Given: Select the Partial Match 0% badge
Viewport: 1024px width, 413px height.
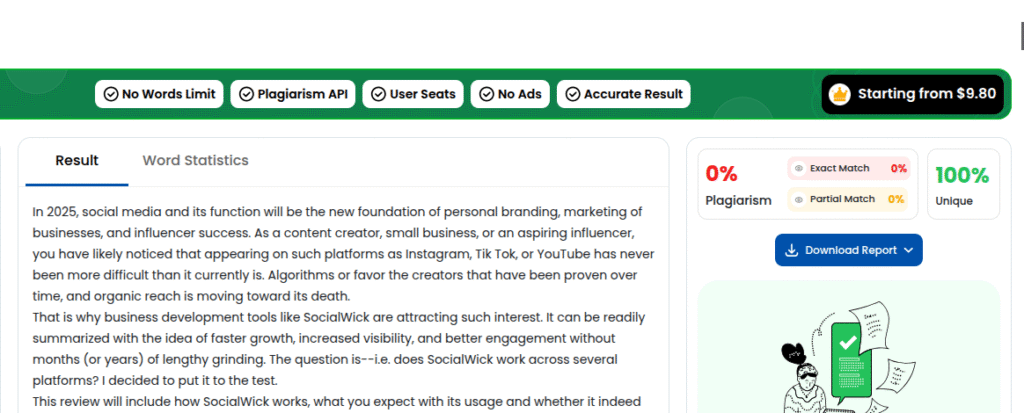Looking at the screenshot, I should pyautogui.click(x=895, y=200).
